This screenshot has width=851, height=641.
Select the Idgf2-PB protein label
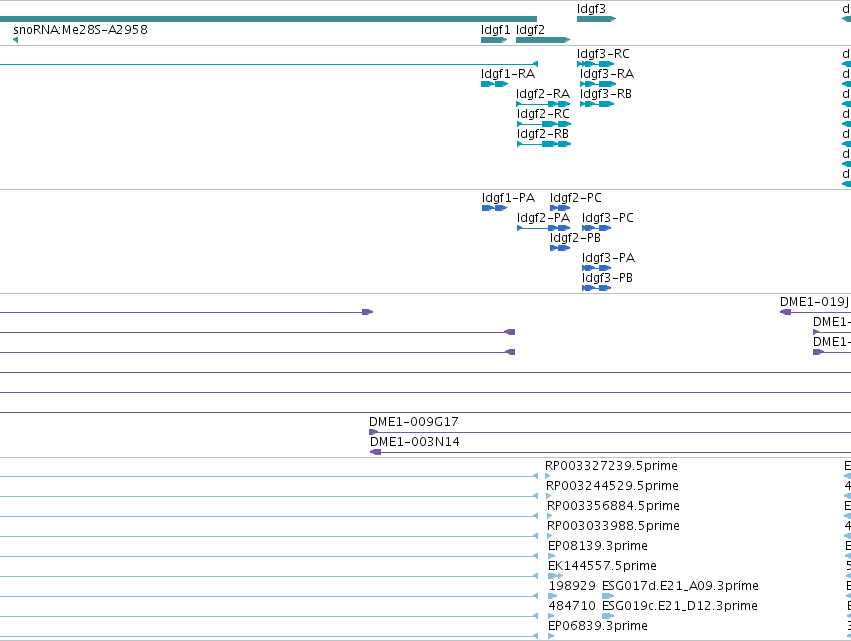(575, 238)
